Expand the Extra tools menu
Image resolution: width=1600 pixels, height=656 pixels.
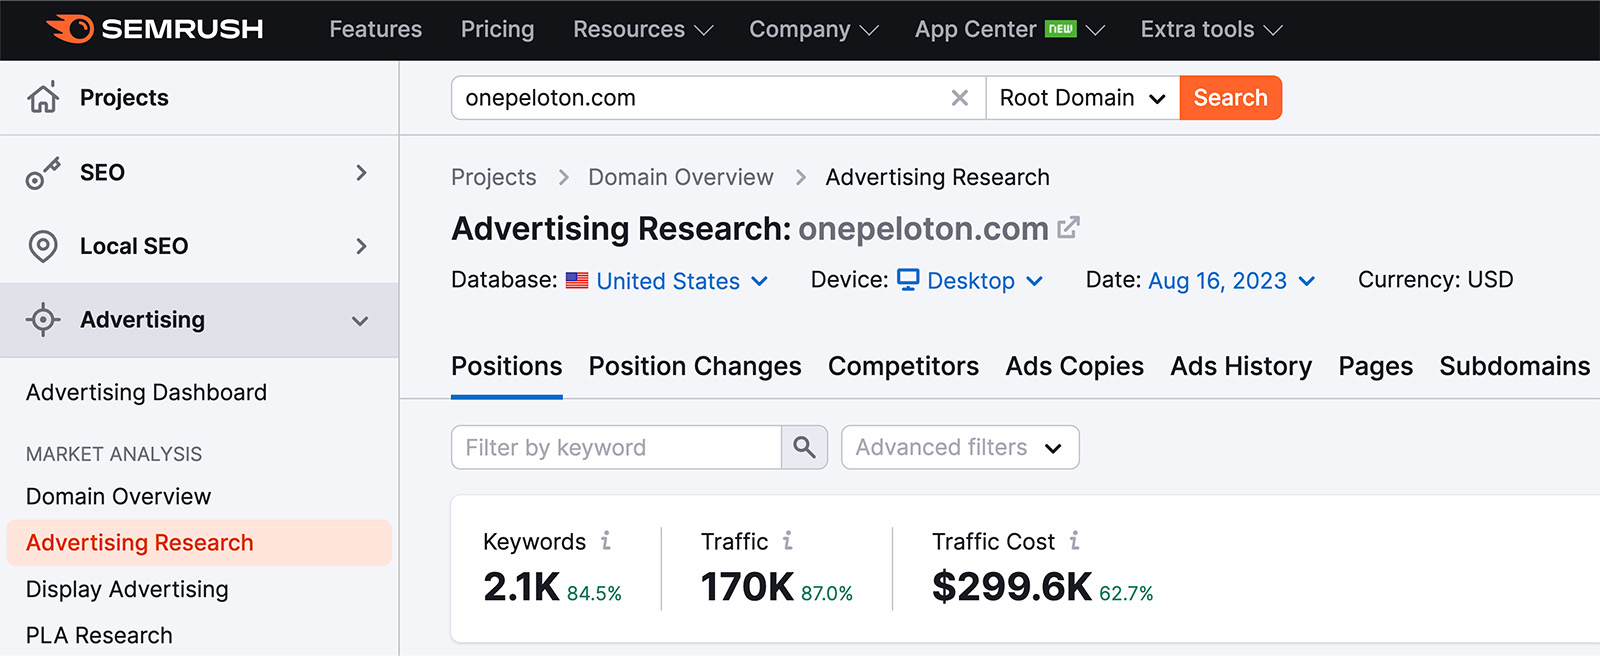point(1211,30)
